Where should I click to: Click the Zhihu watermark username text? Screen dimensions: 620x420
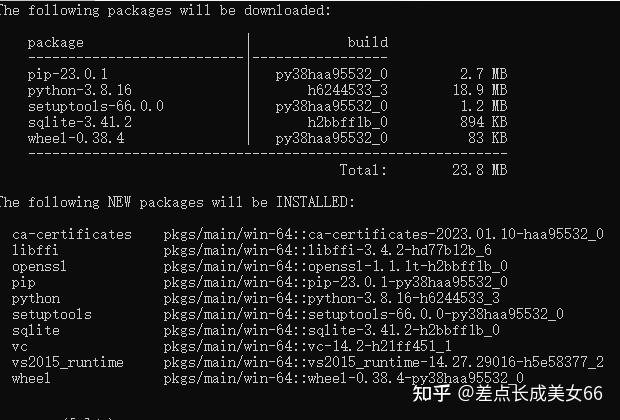[531, 394]
